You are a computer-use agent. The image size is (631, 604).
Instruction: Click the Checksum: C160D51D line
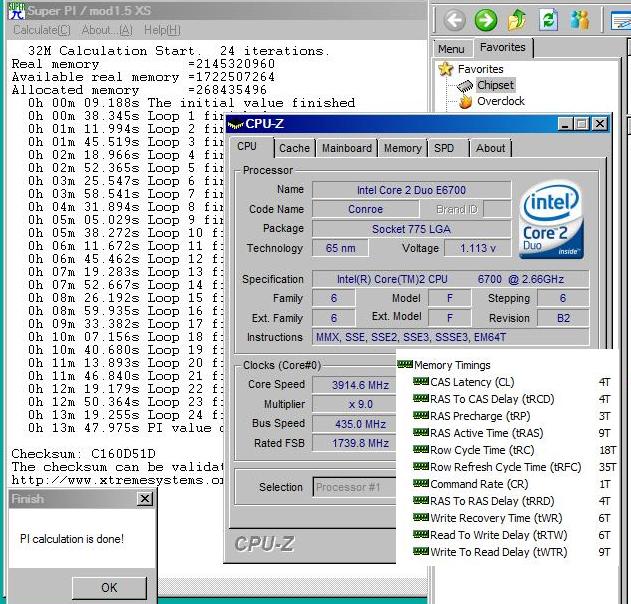click(x=83, y=454)
